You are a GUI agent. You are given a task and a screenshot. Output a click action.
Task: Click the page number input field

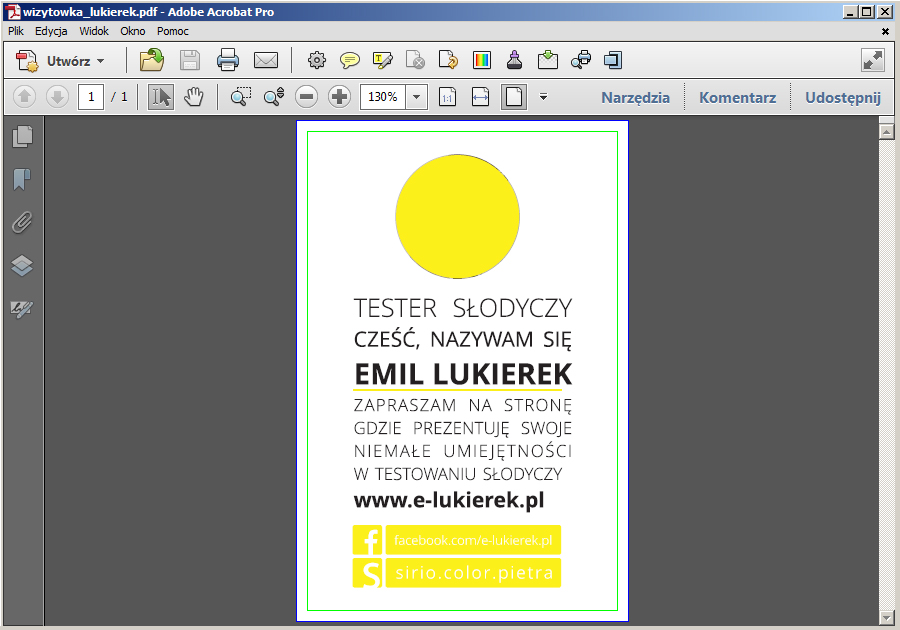click(91, 97)
